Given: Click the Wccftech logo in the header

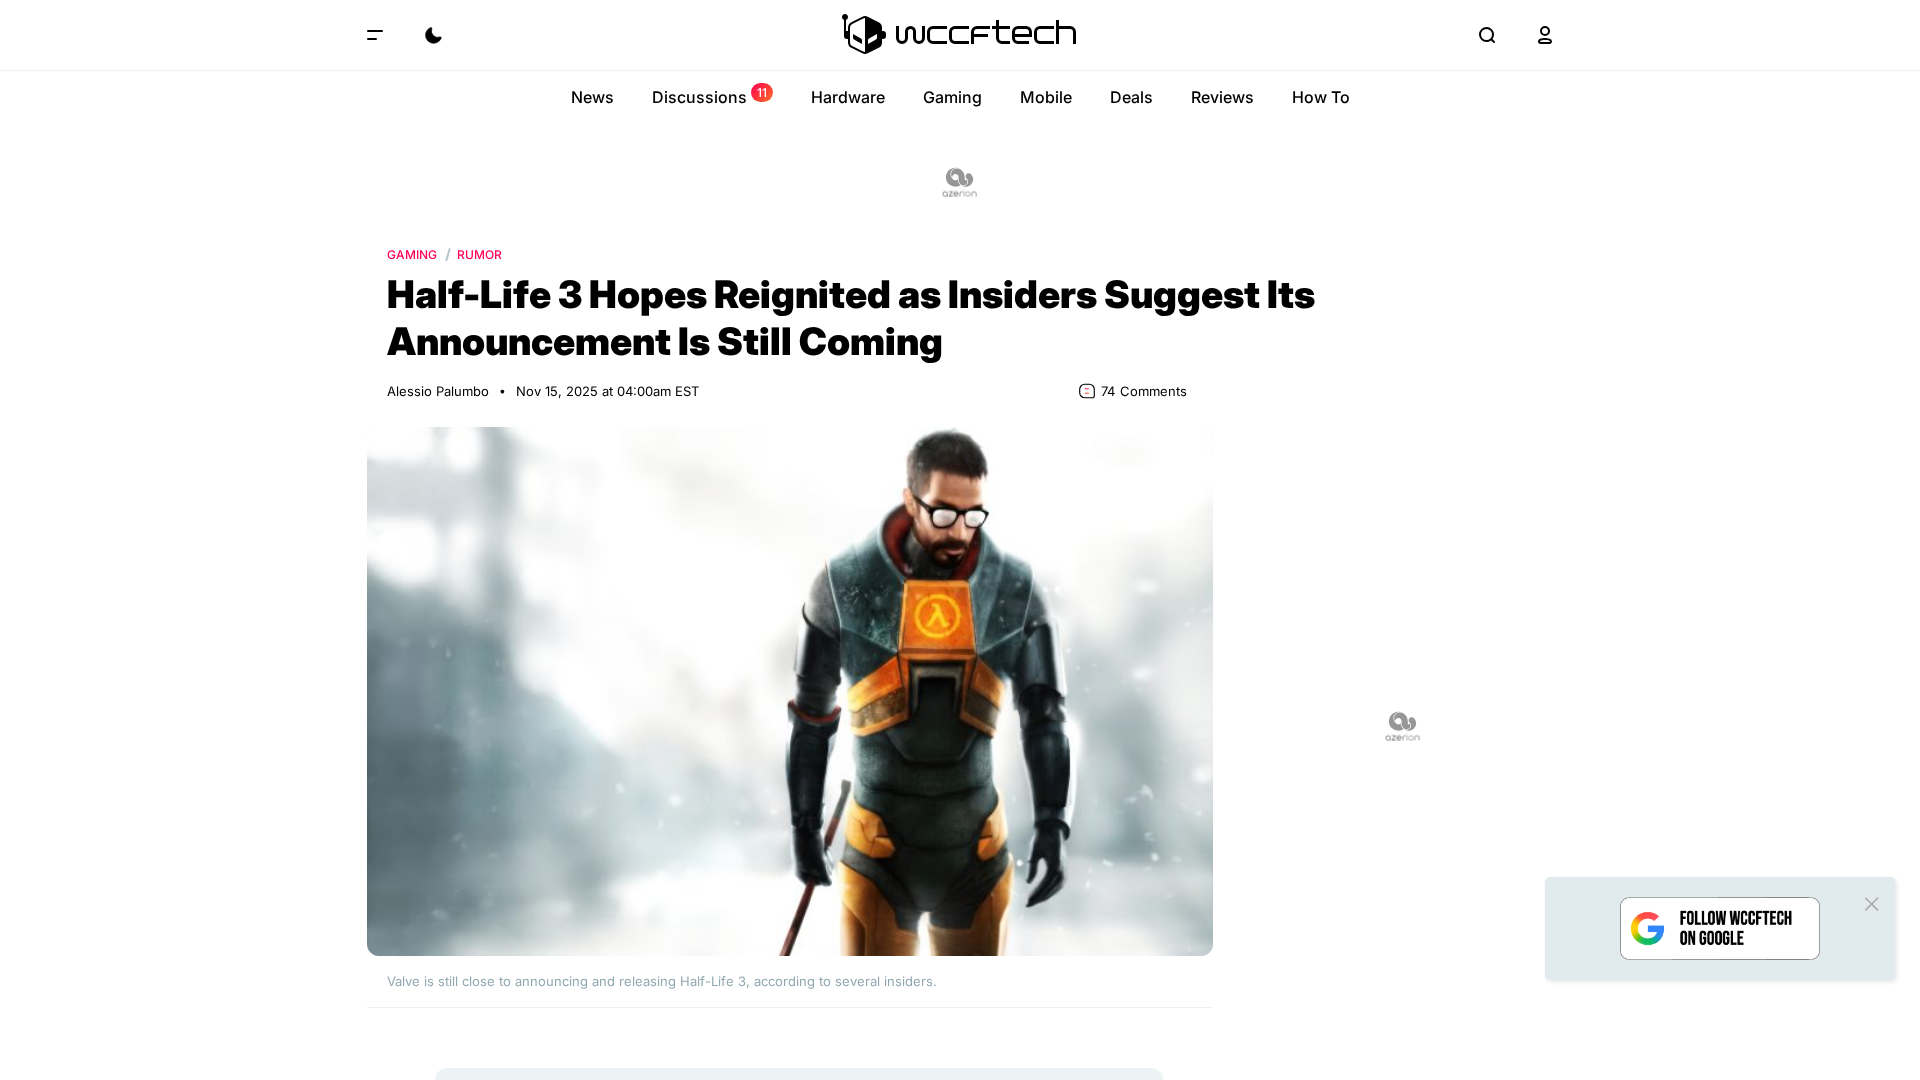Looking at the screenshot, I should [959, 34].
